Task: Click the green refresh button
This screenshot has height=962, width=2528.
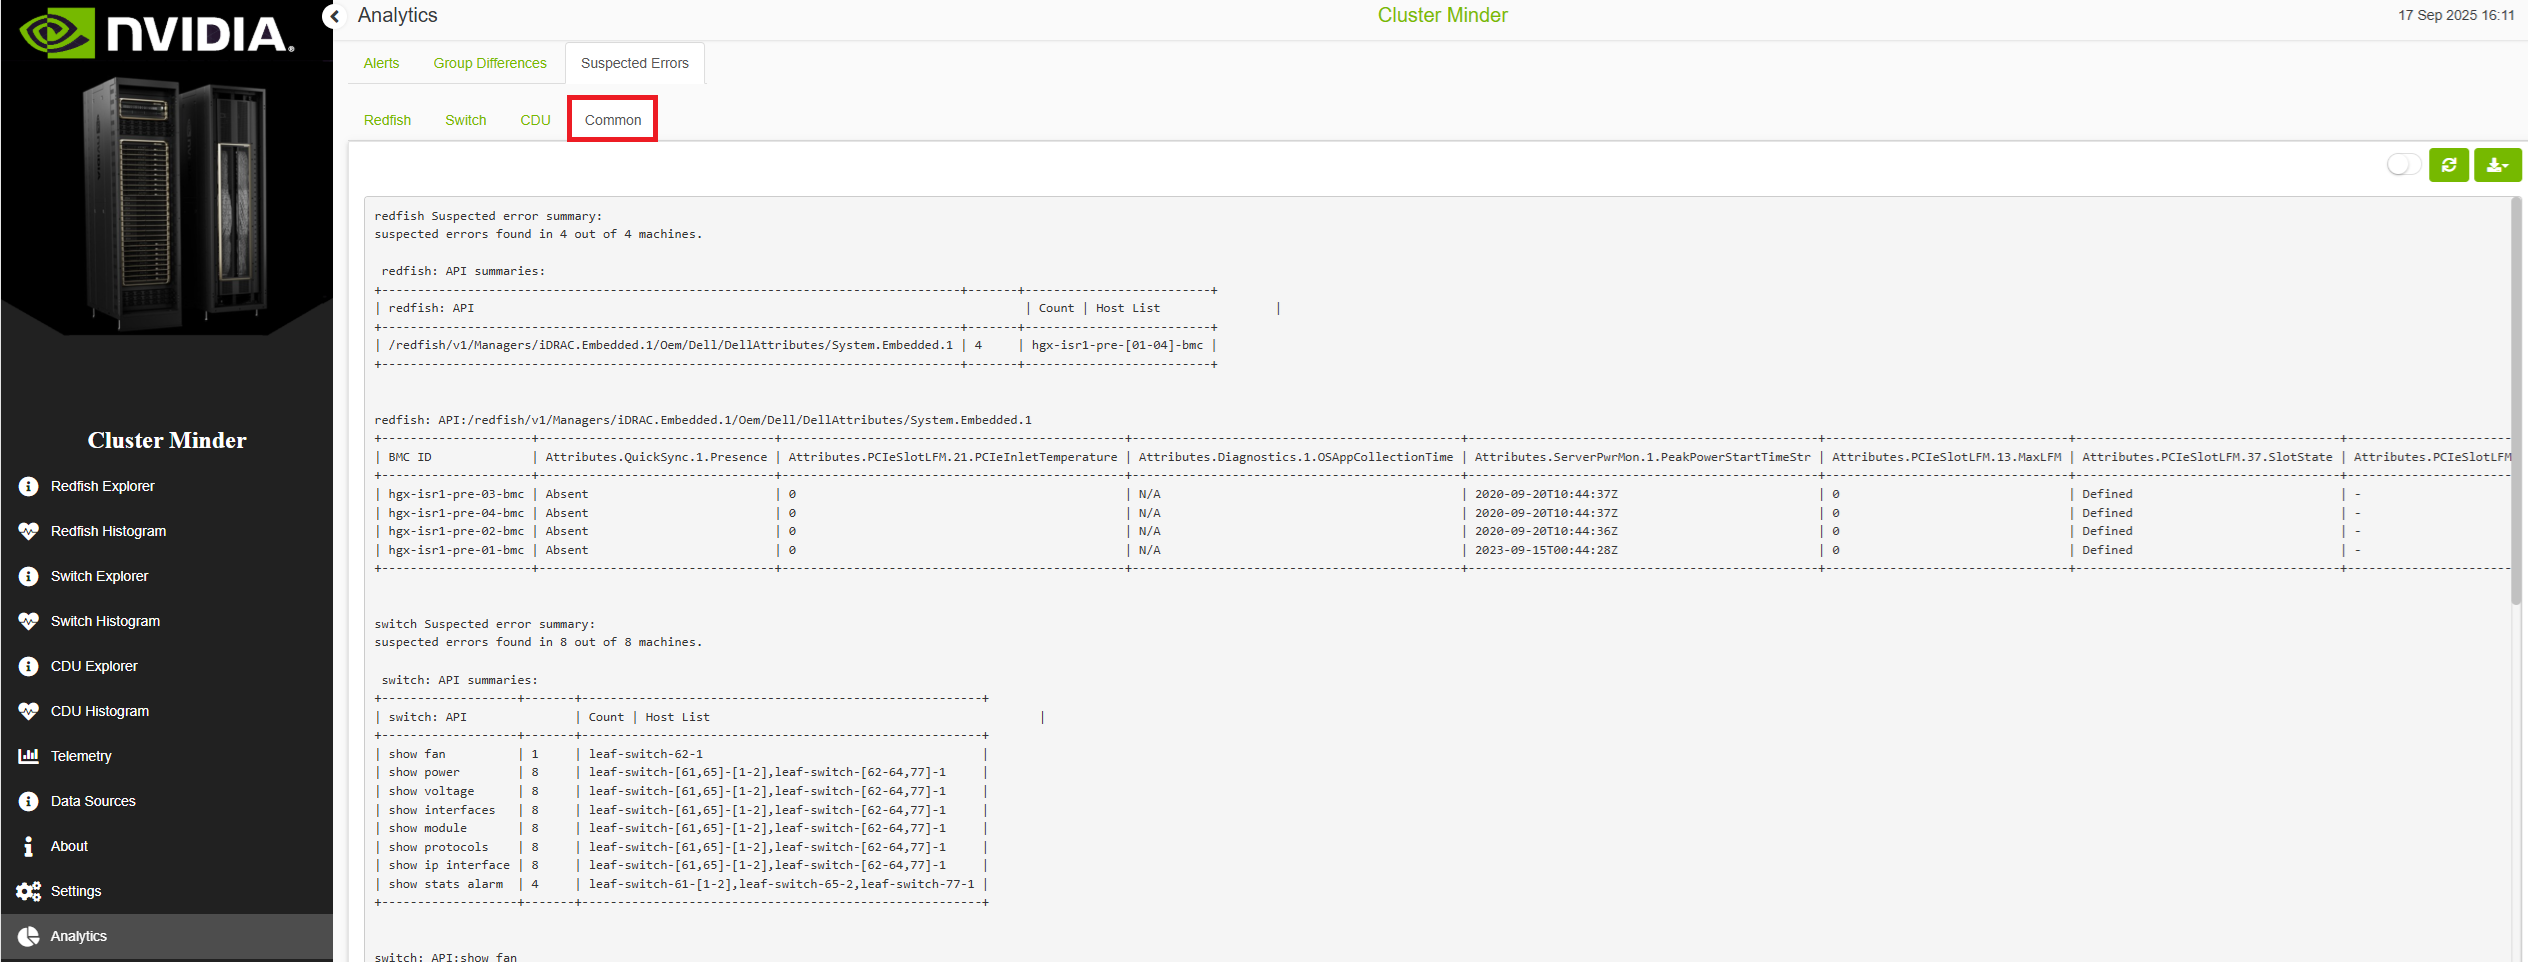Action: (2449, 165)
